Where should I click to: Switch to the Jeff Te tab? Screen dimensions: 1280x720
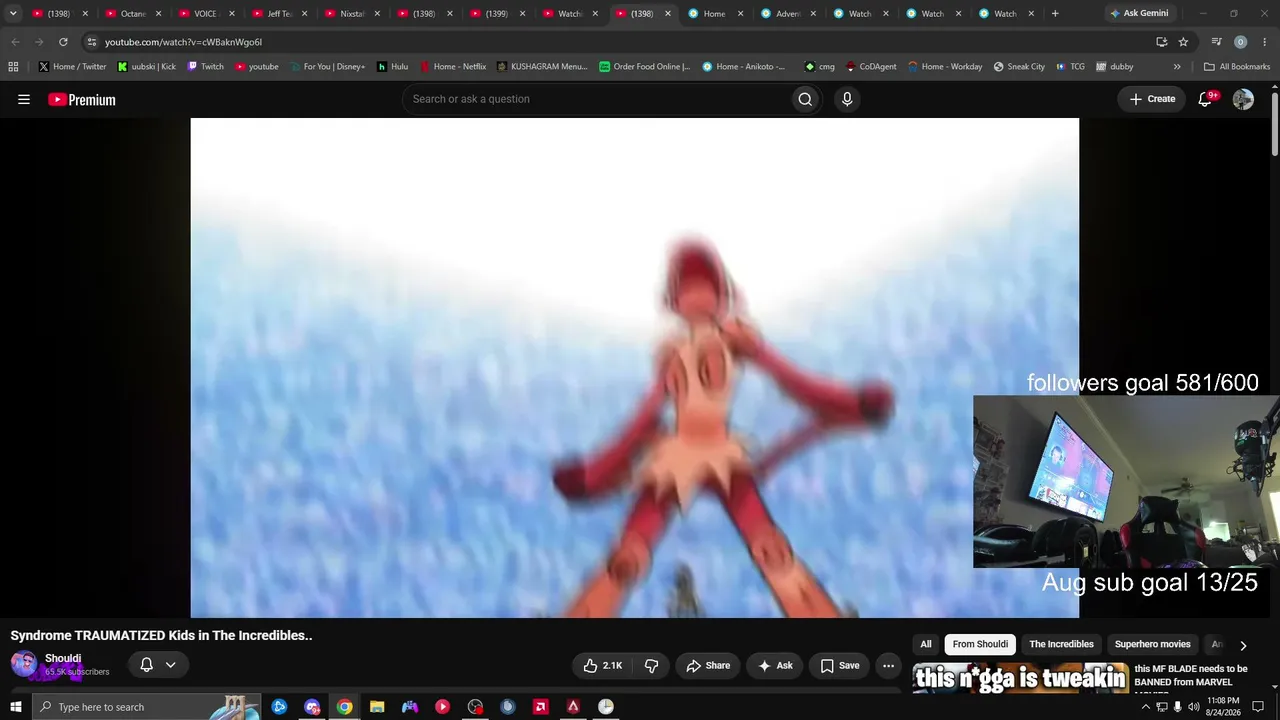tap(278, 14)
